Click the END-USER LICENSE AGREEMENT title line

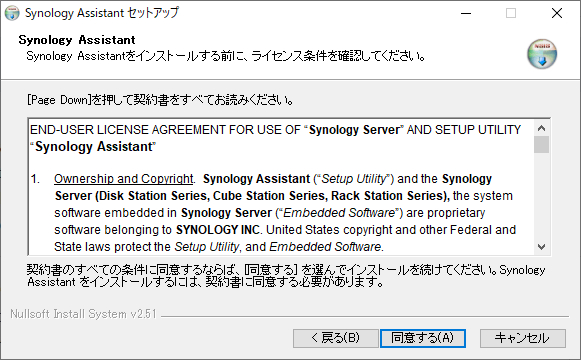click(x=276, y=130)
